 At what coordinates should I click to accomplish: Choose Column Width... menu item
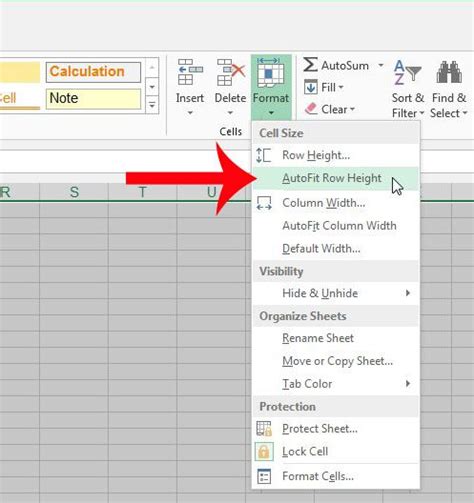point(335,203)
